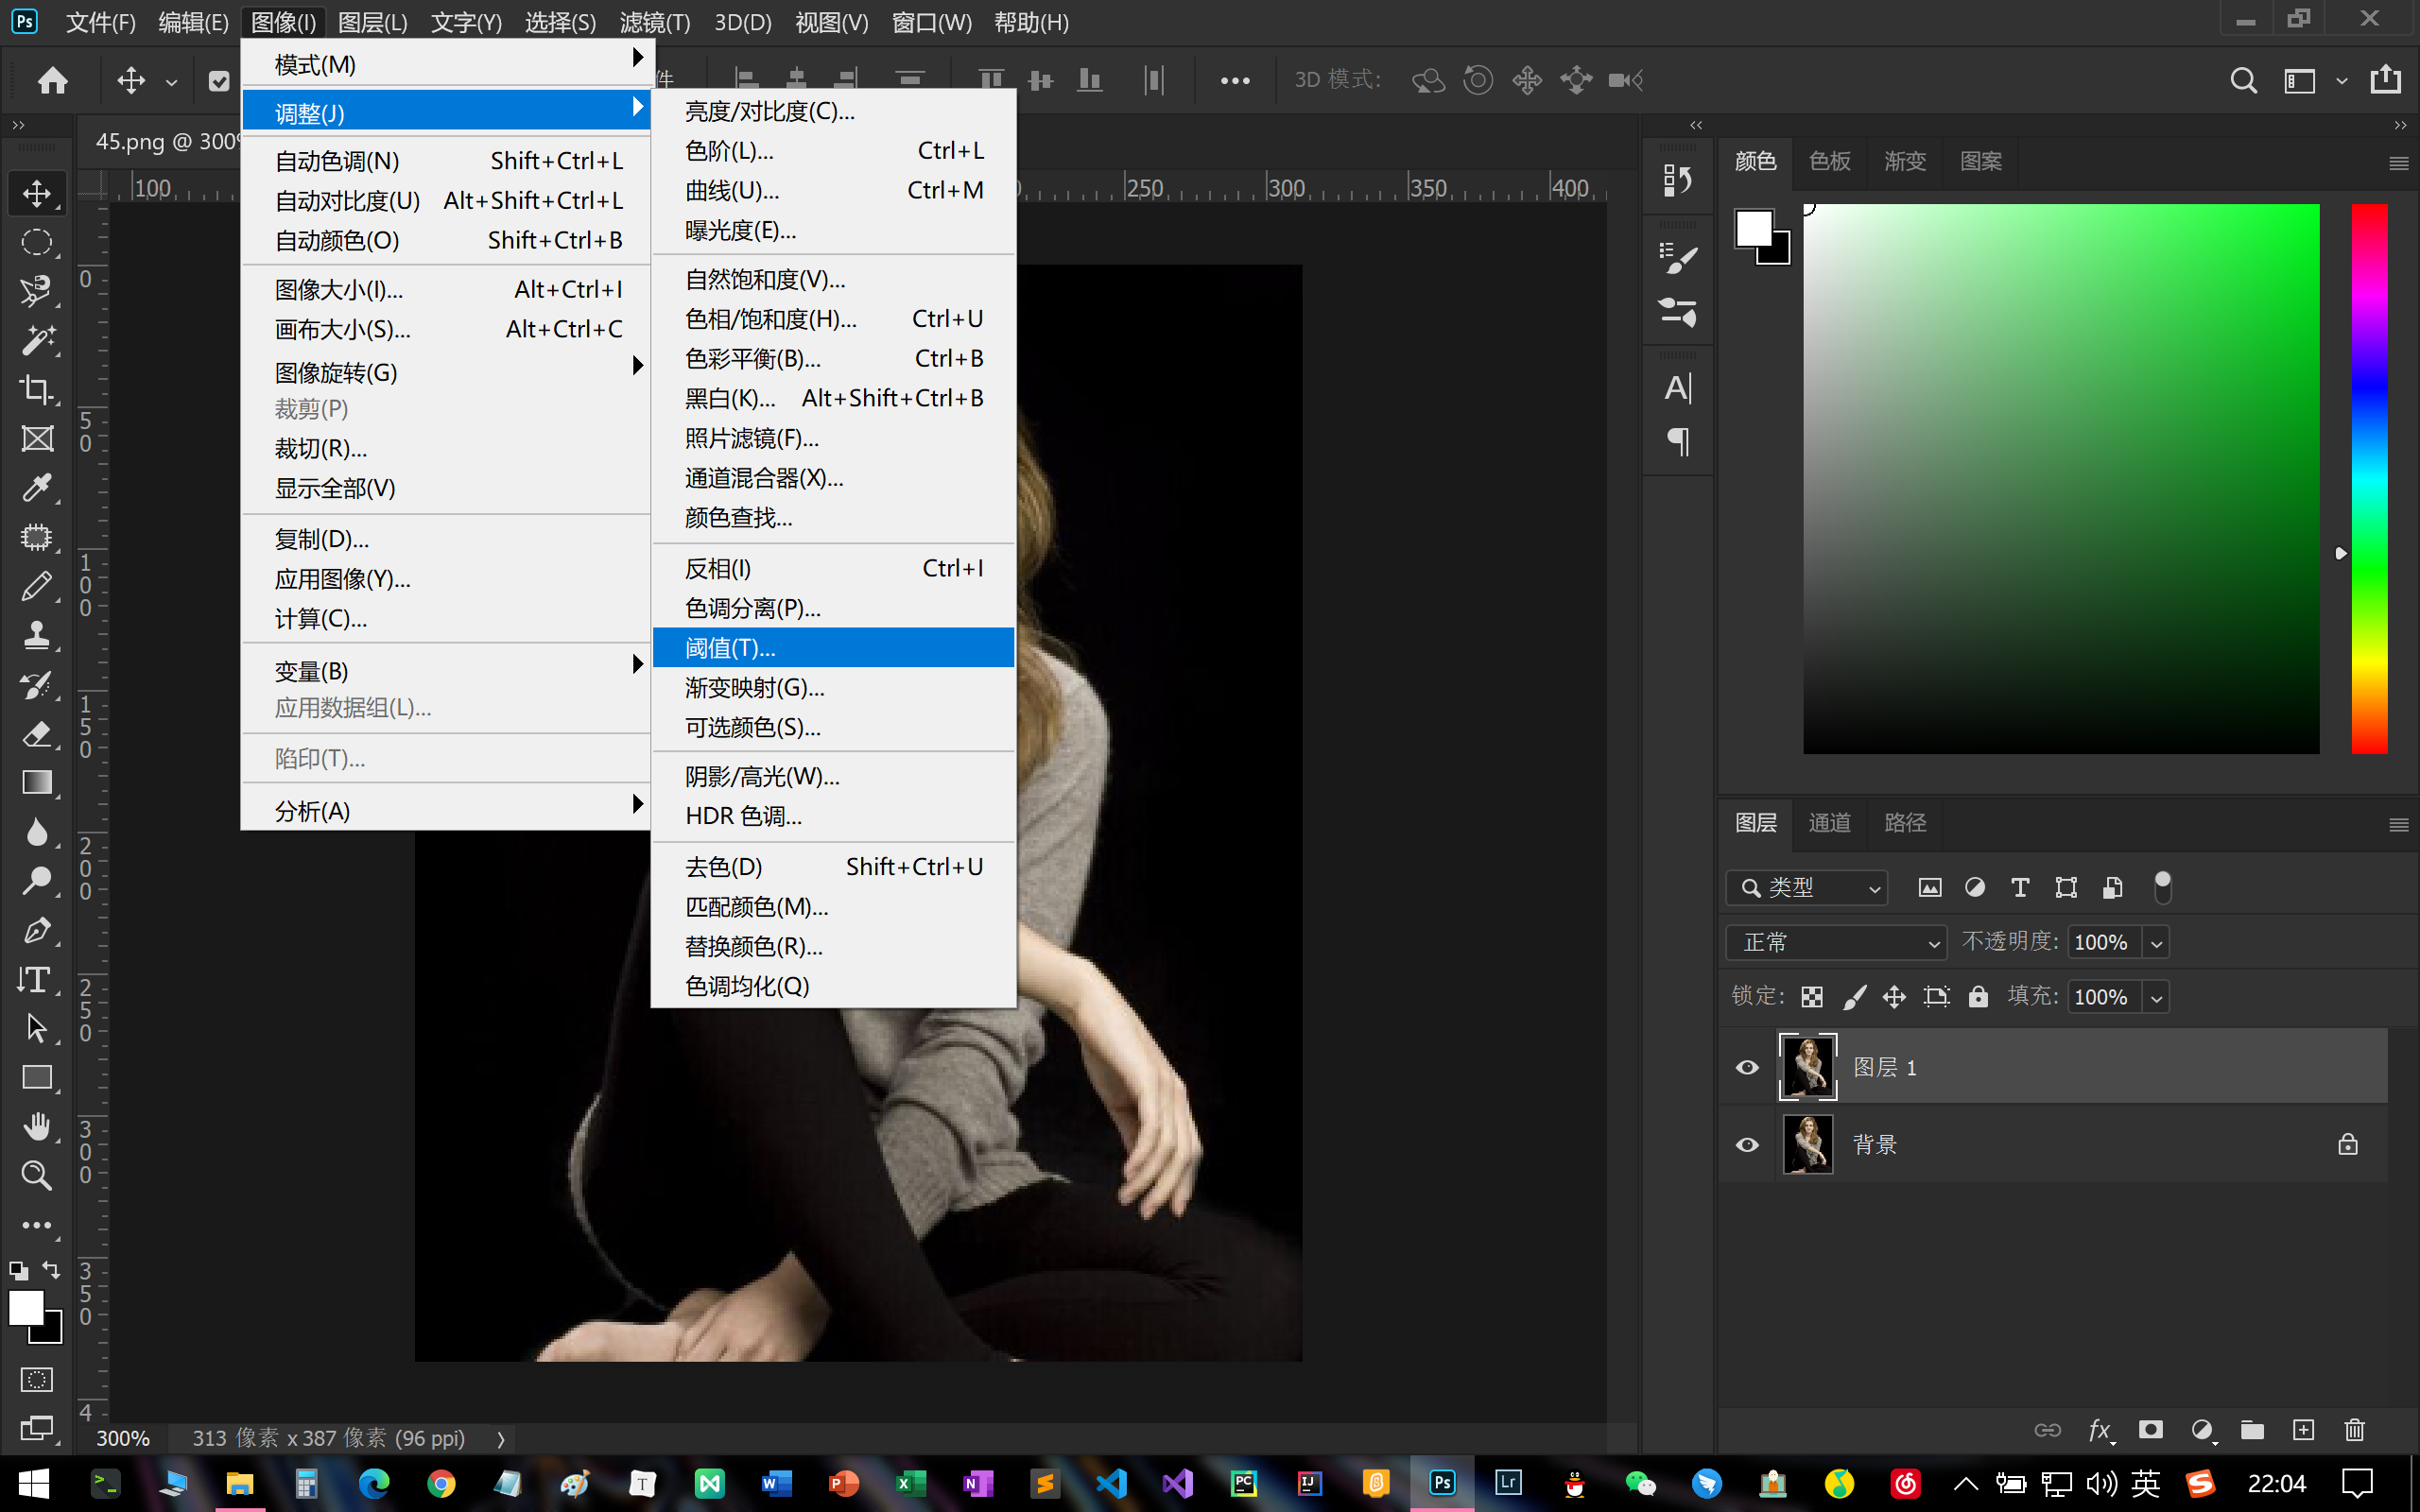Open the Paragraph panel icon
Screen dimensions: 2420x1512
(x=1677, y=441)
